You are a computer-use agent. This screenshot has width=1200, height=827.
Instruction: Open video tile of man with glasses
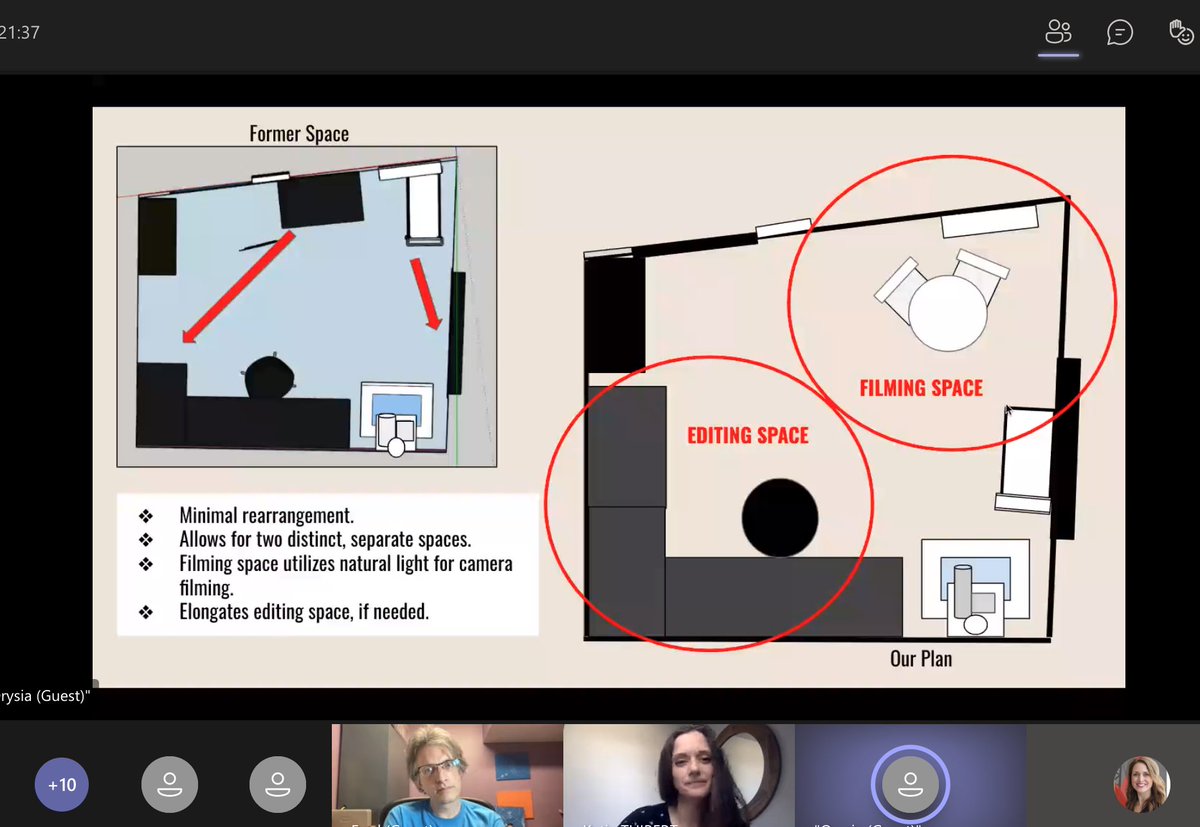(x=447, y=776)
